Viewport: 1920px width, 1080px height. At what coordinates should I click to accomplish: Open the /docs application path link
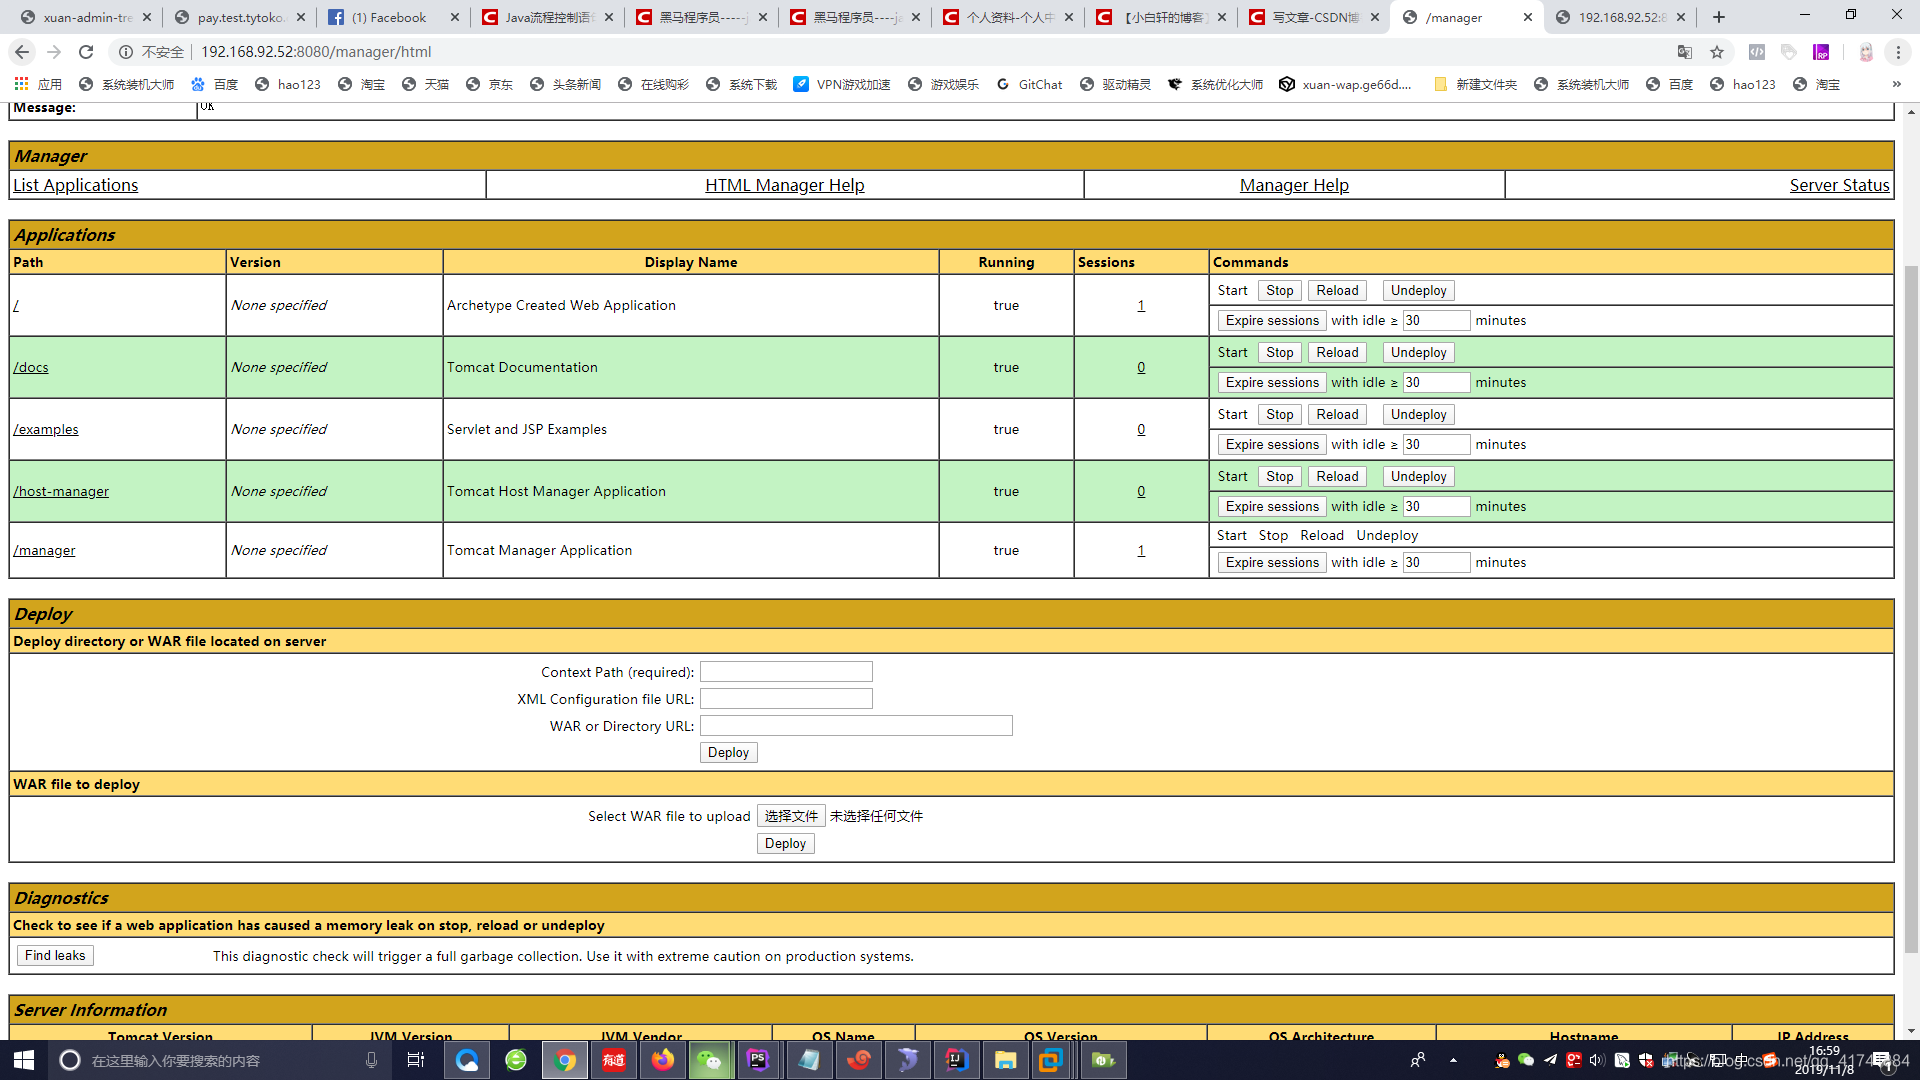point(31,367)
